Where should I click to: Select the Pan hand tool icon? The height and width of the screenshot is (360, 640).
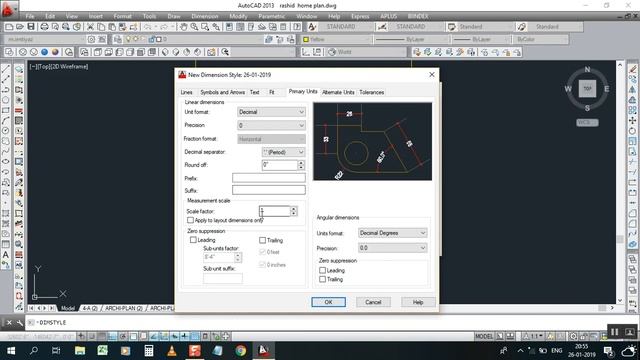(184, 27)
